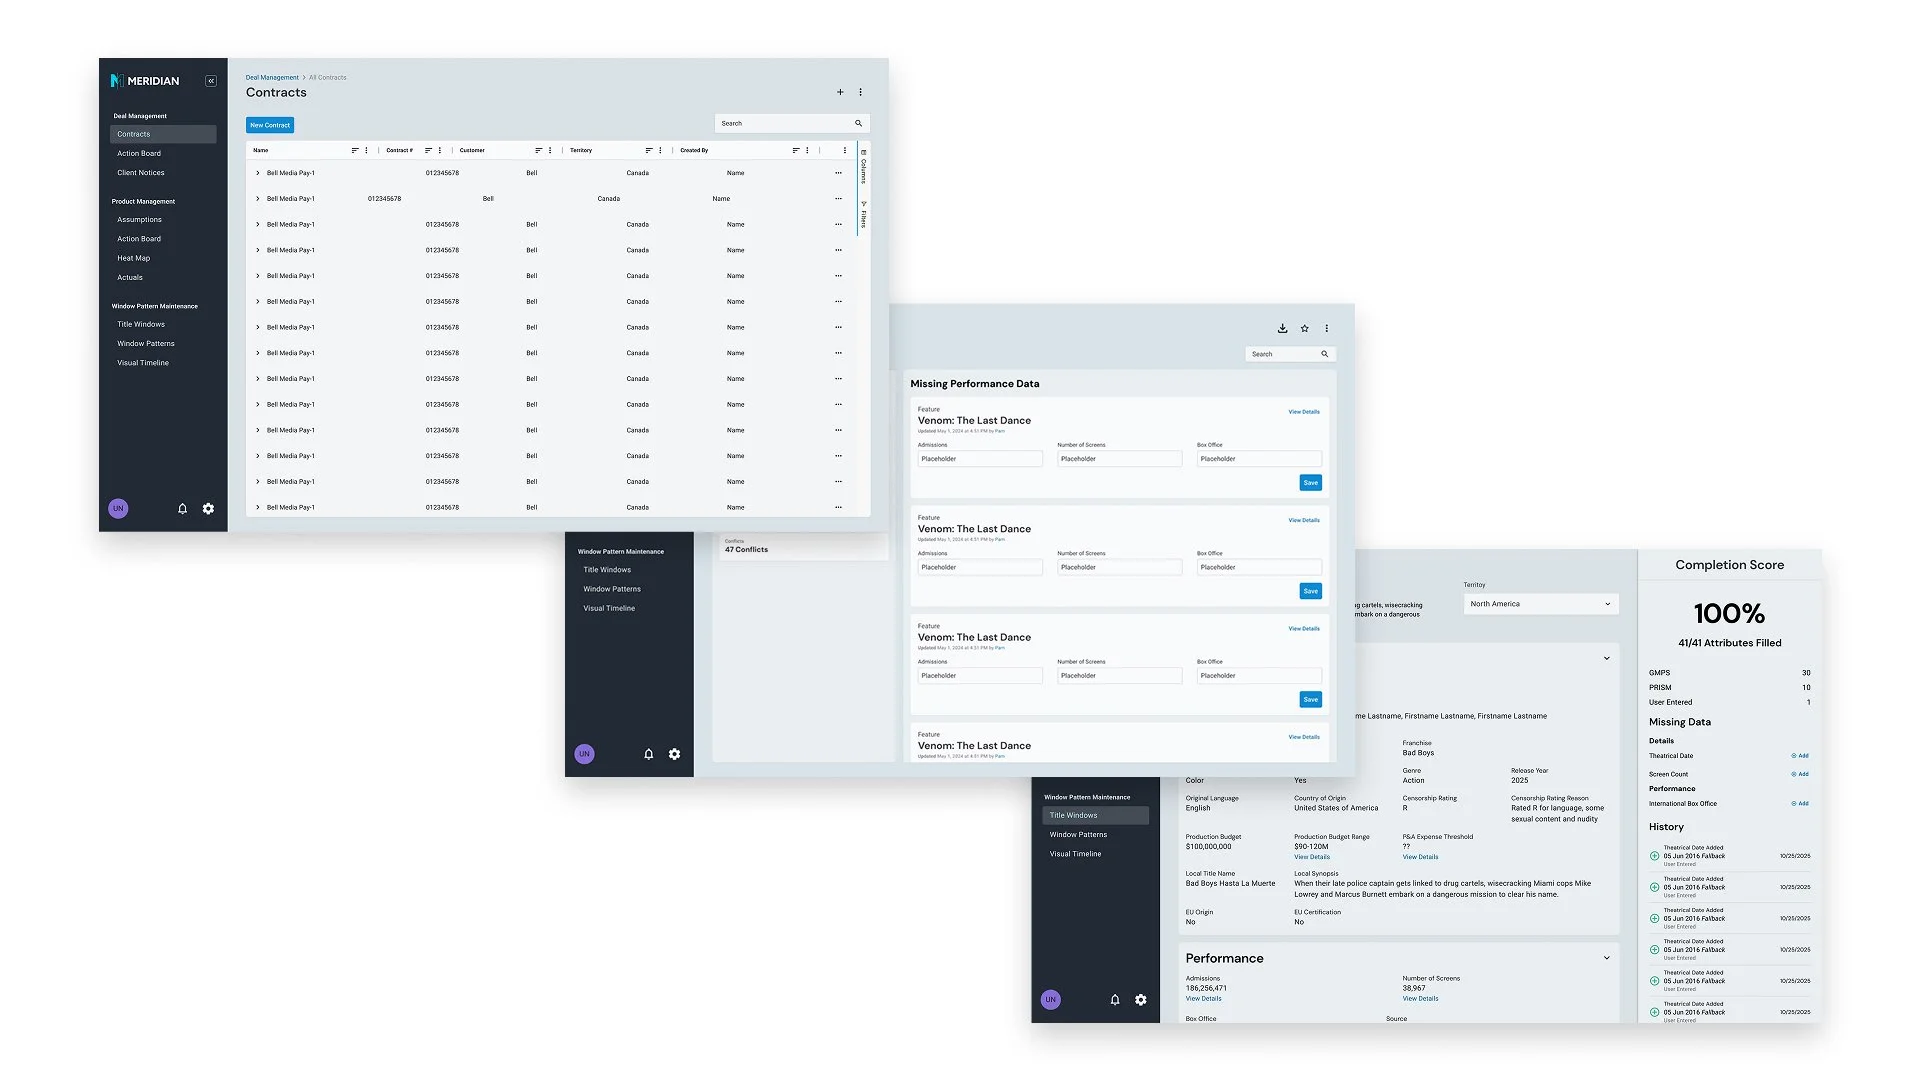This screenshot has height=1080, width=1920.
Task: Open the Filters side panel tab
Action: coord(863,214)
